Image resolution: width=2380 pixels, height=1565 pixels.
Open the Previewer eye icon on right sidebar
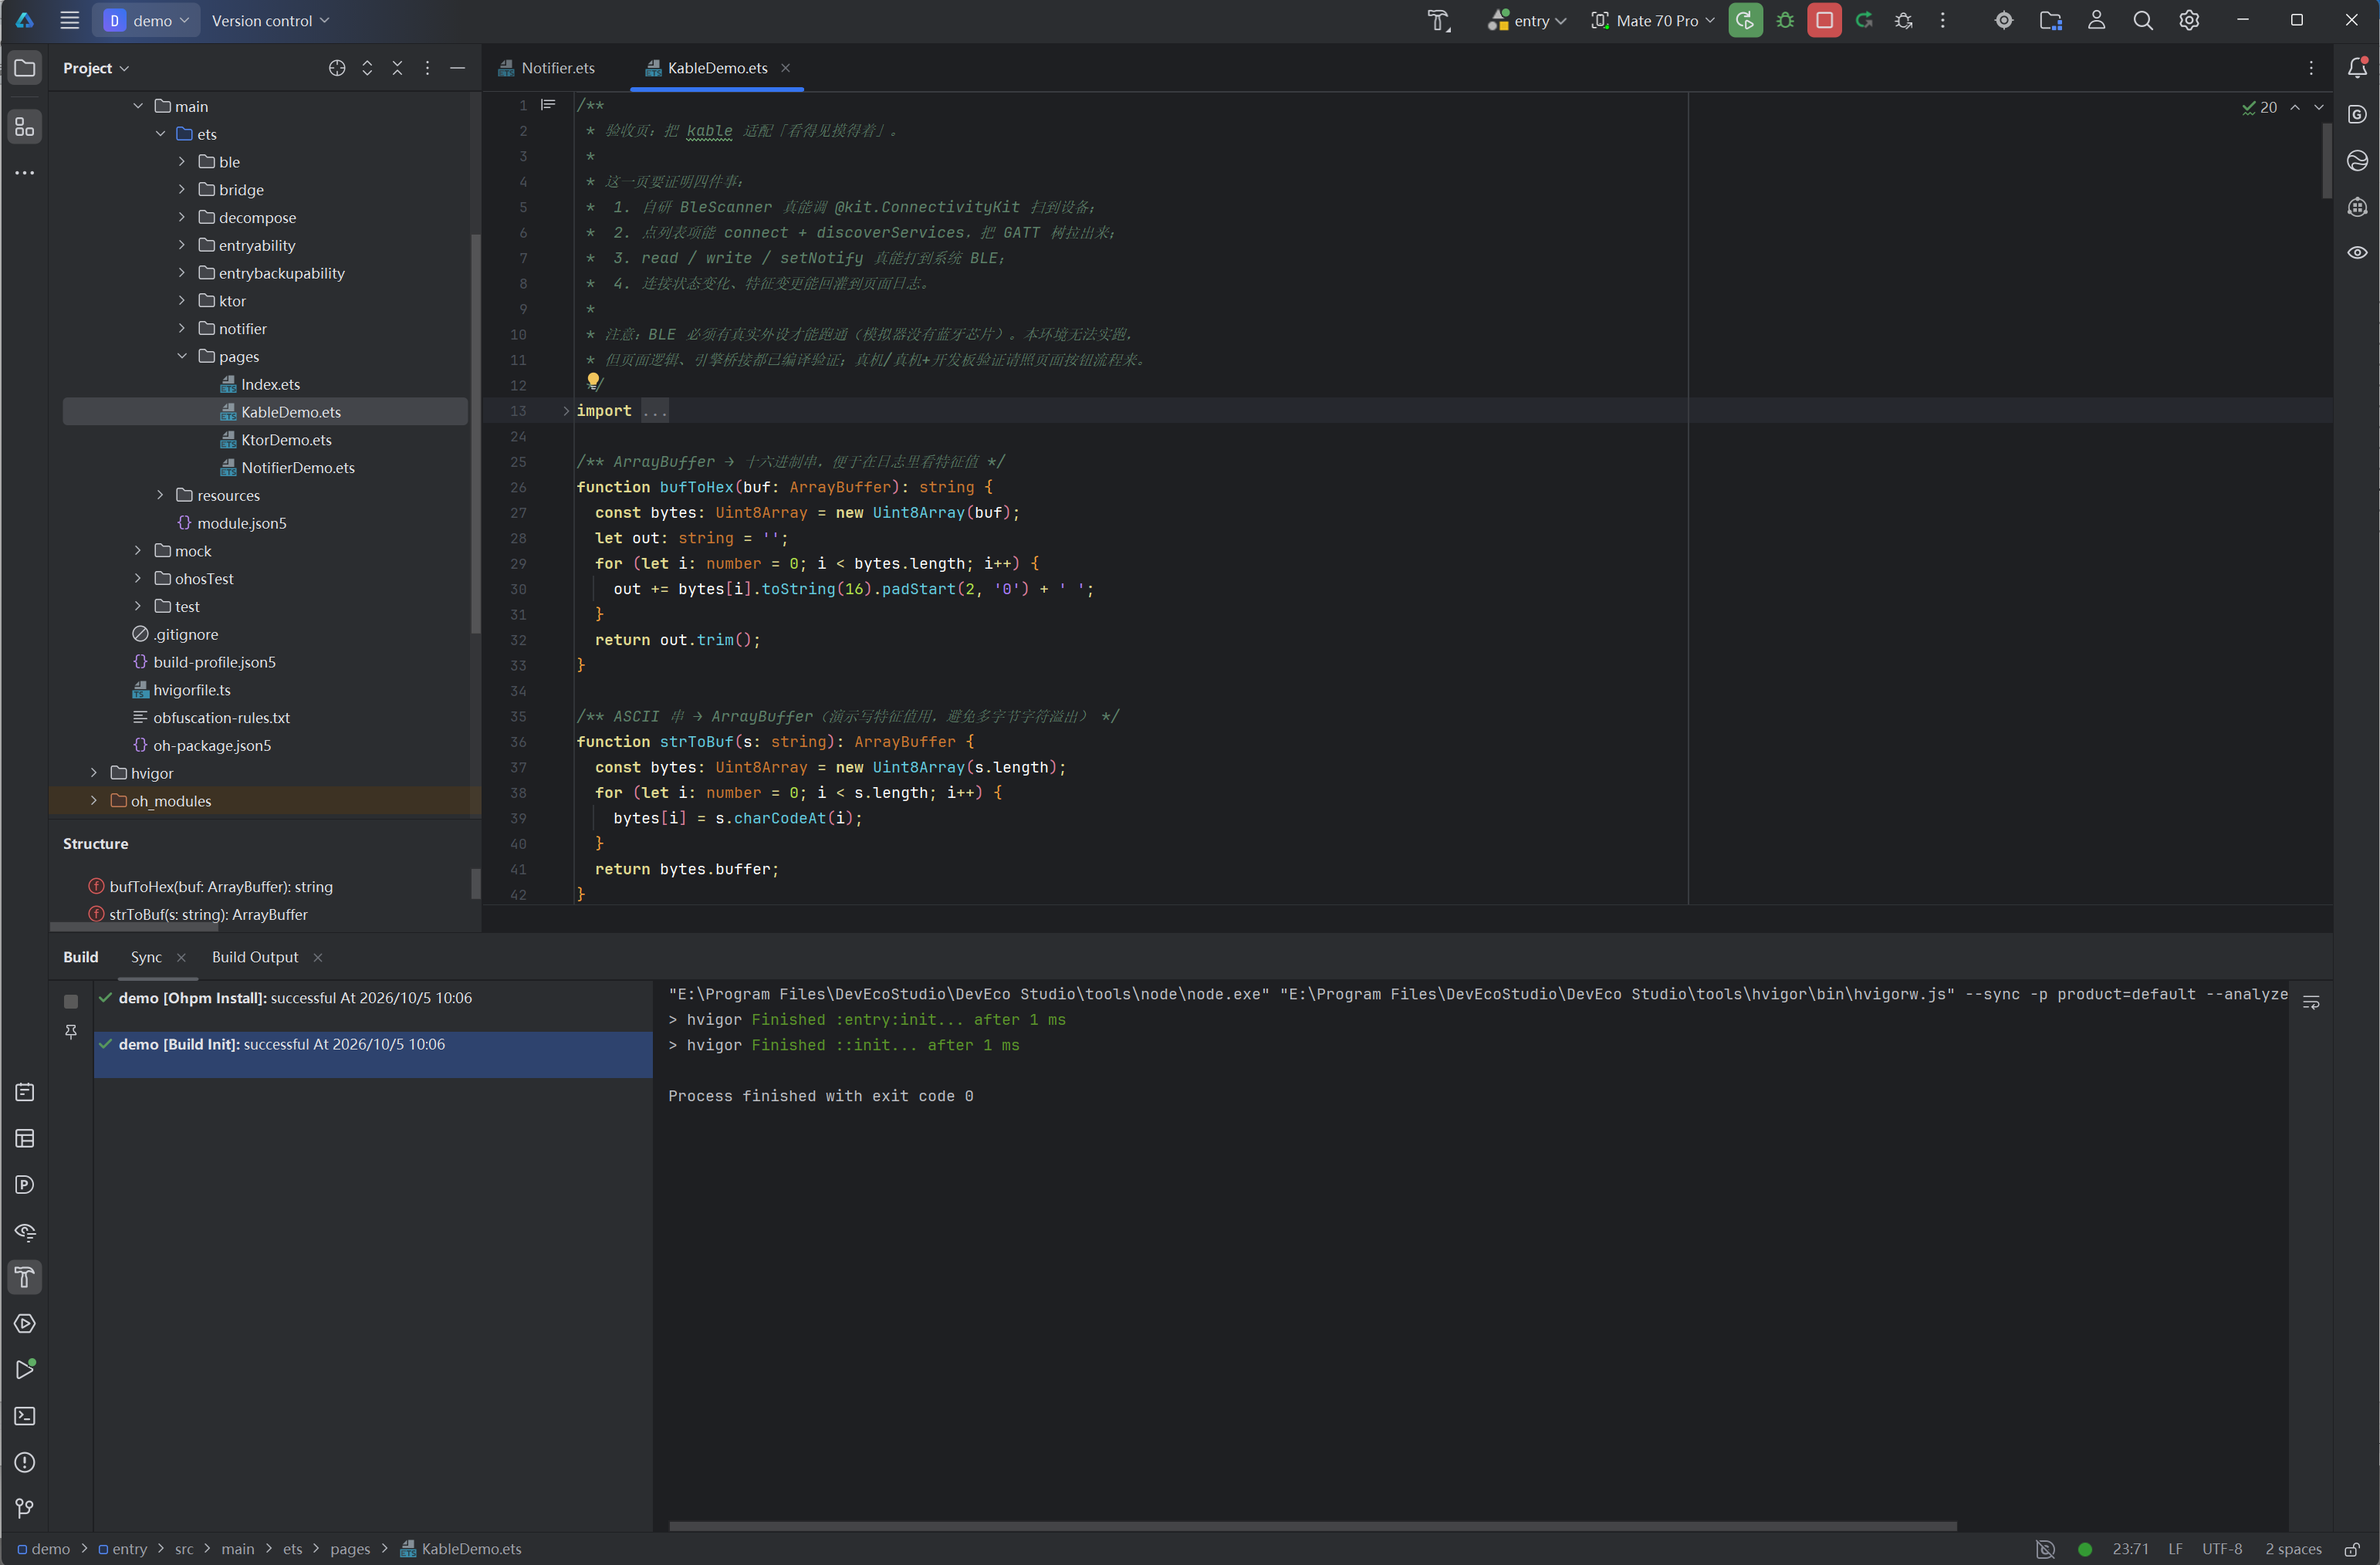(2357, 252)
